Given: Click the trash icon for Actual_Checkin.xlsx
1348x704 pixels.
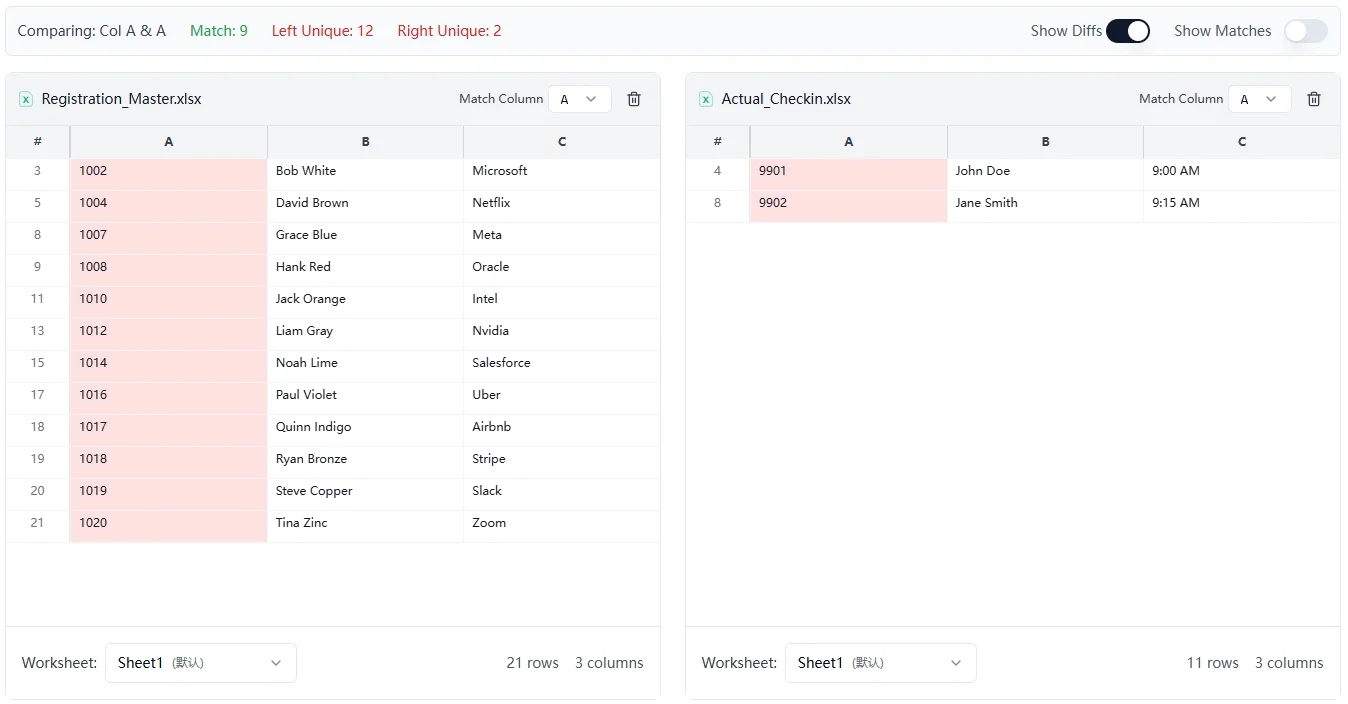Looking at the screenshot, I should [x=1313, y=99].
